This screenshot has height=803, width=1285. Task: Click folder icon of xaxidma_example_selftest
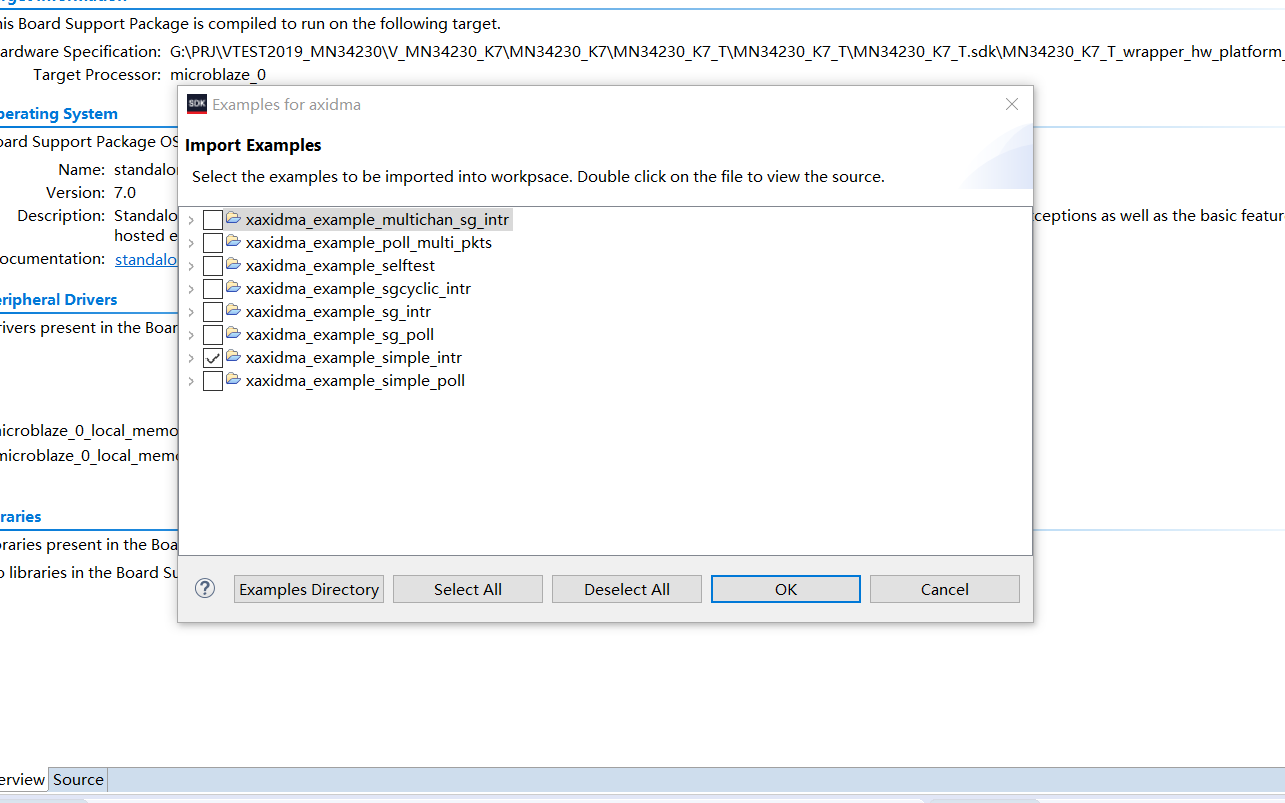tap(234, 265)
